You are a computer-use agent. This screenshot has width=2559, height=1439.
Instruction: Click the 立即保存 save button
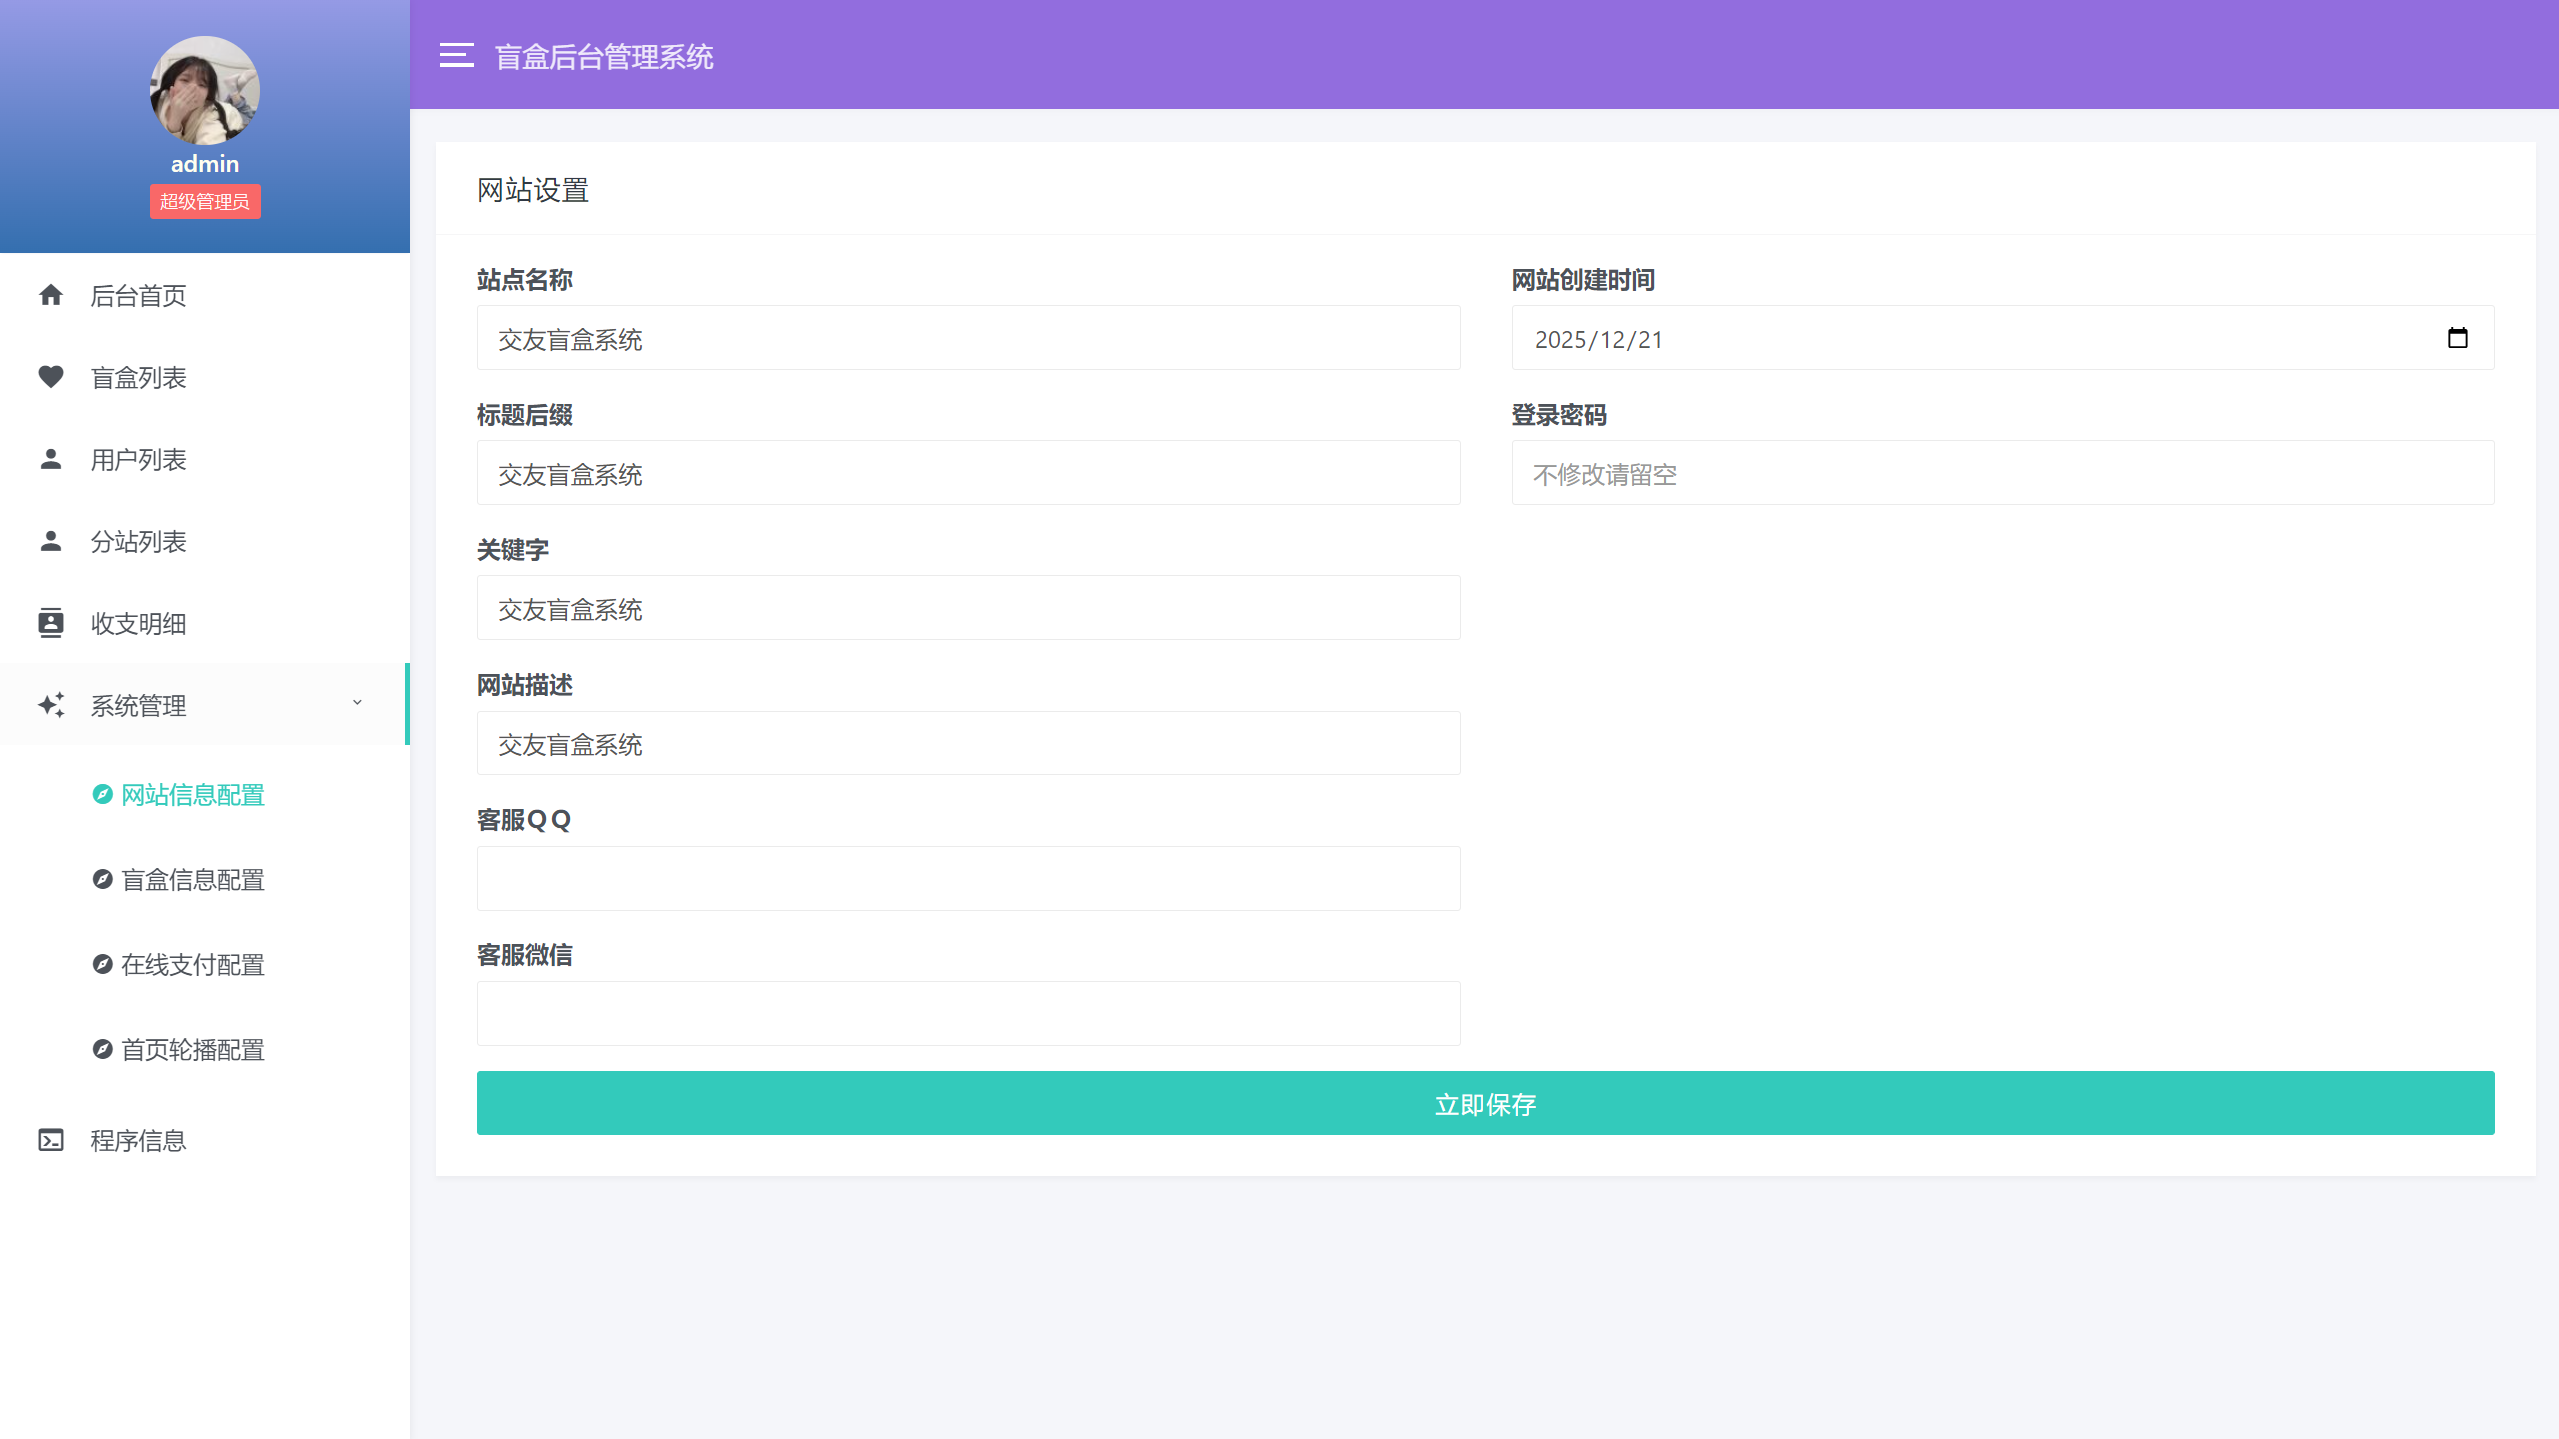point(1484,1103)
